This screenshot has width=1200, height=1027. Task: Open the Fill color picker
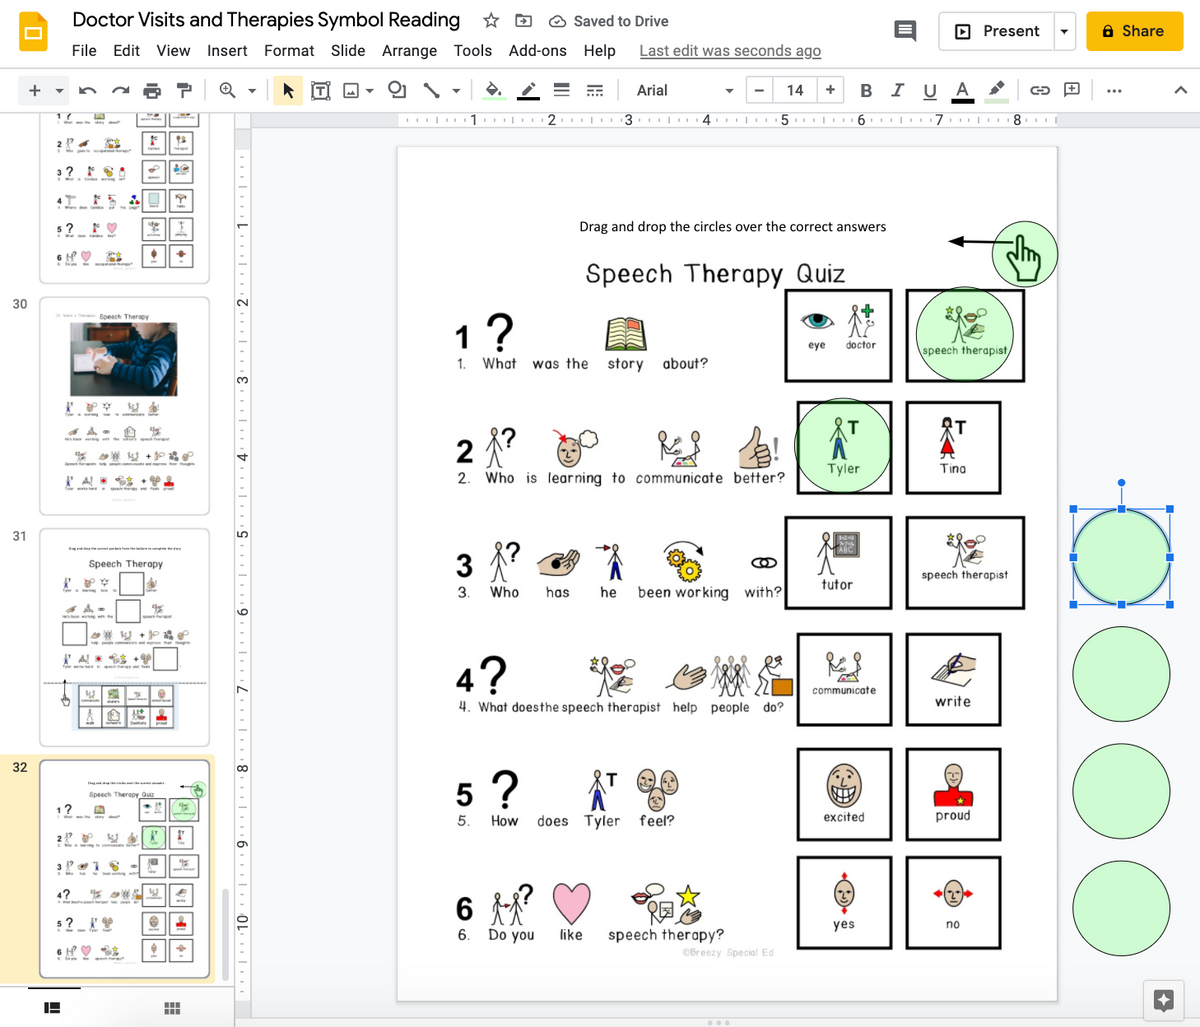point(493,91)
